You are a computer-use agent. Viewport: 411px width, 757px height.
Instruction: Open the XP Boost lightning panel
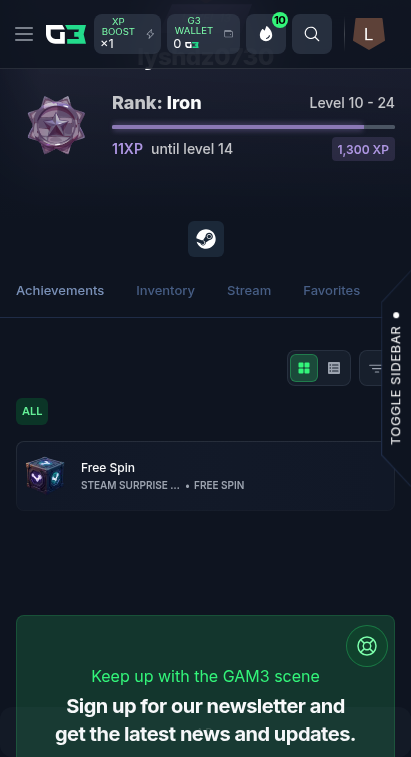point(128,34)
